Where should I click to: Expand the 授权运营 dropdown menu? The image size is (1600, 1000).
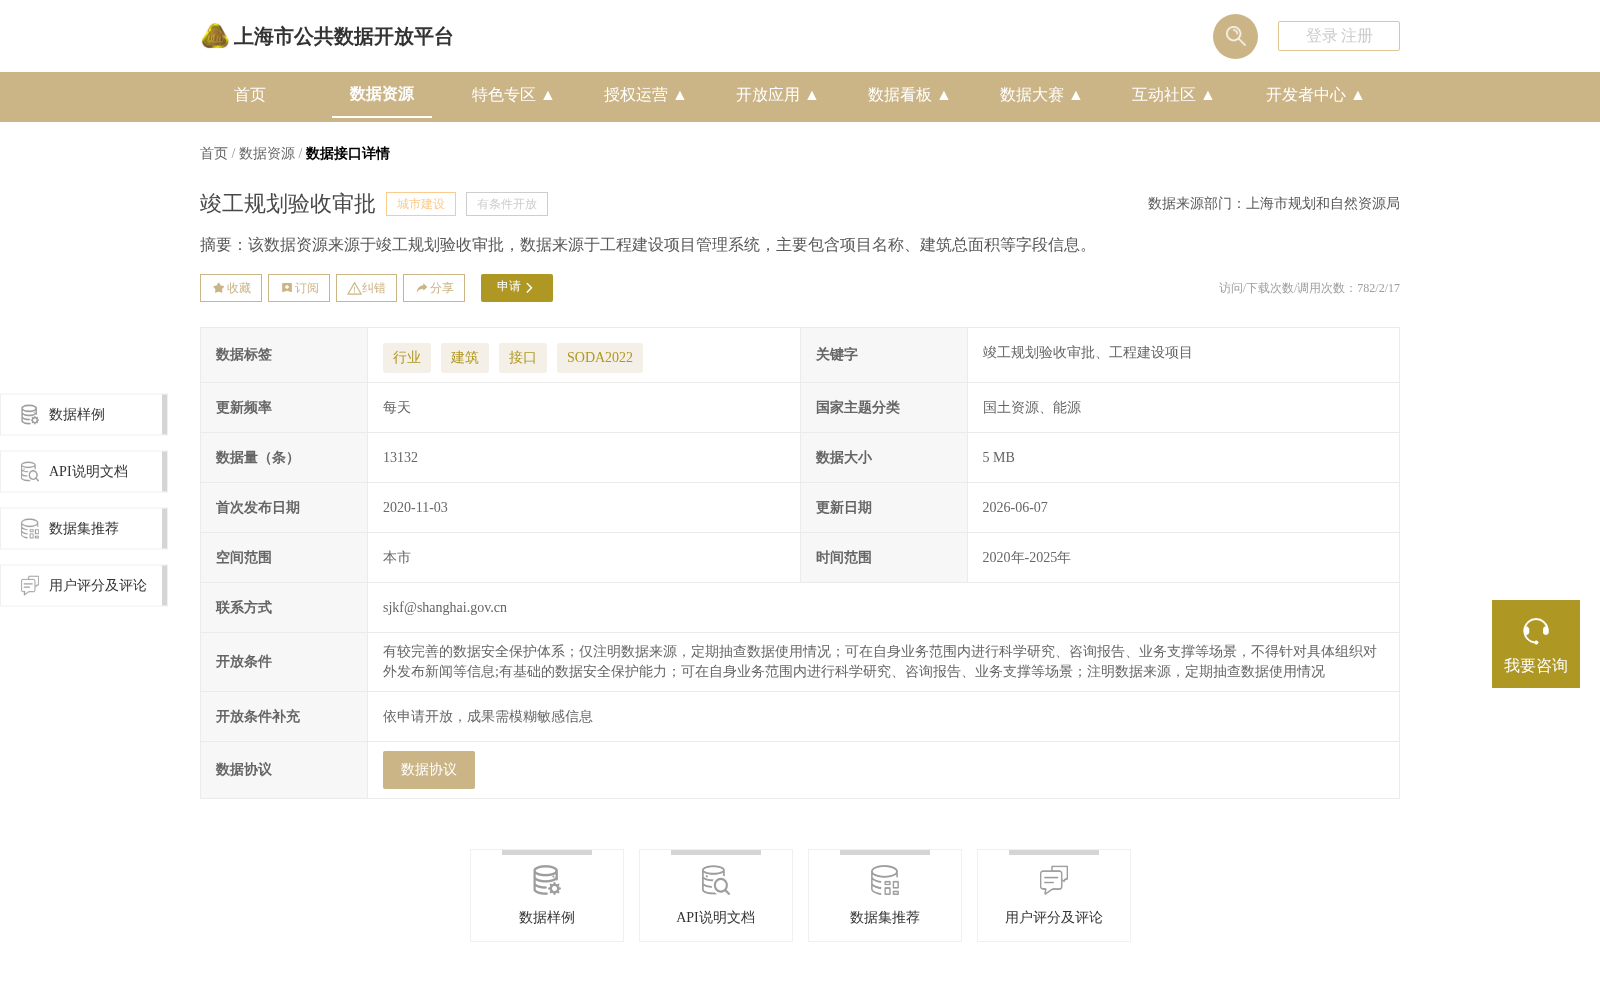click(x=645, y=95)
